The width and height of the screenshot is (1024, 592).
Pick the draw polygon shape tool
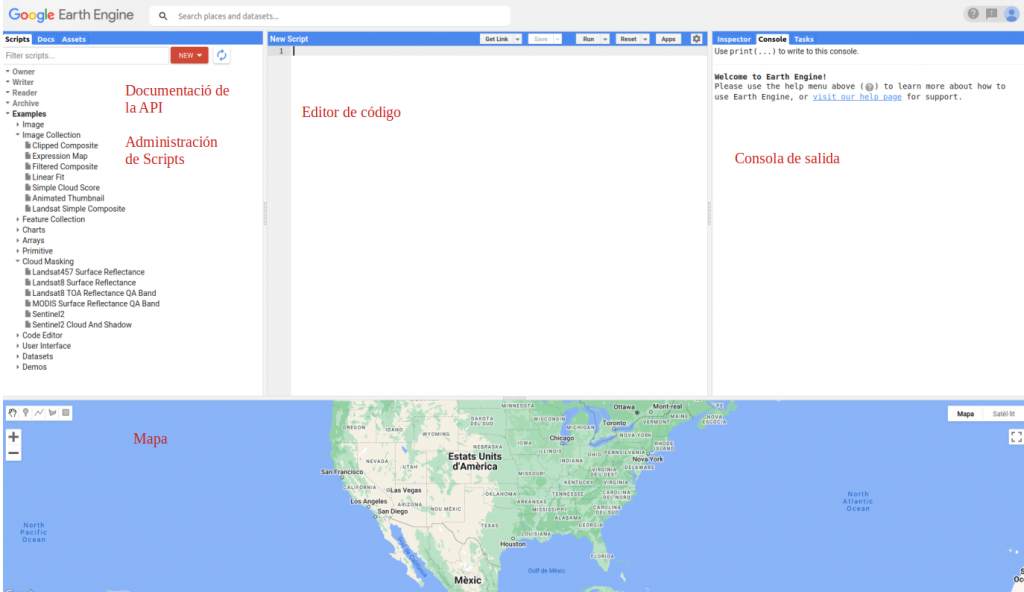click(52, 412)
